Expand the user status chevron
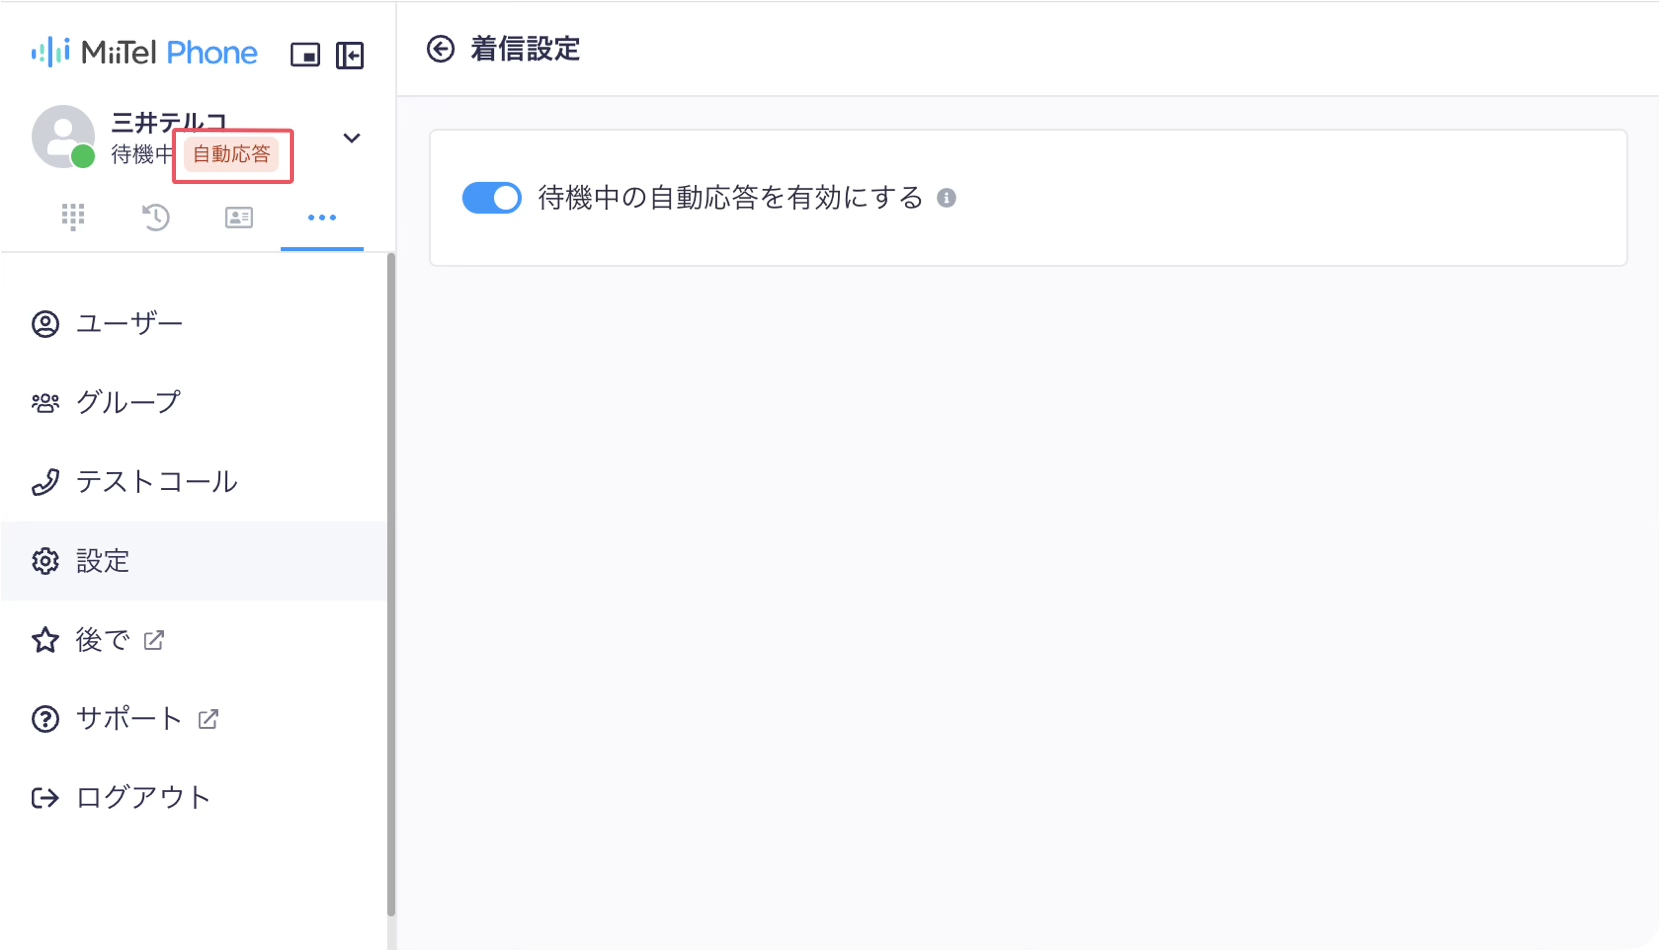Image resolution: width=1660 pixels, height=950 pixels. point(351,138)
